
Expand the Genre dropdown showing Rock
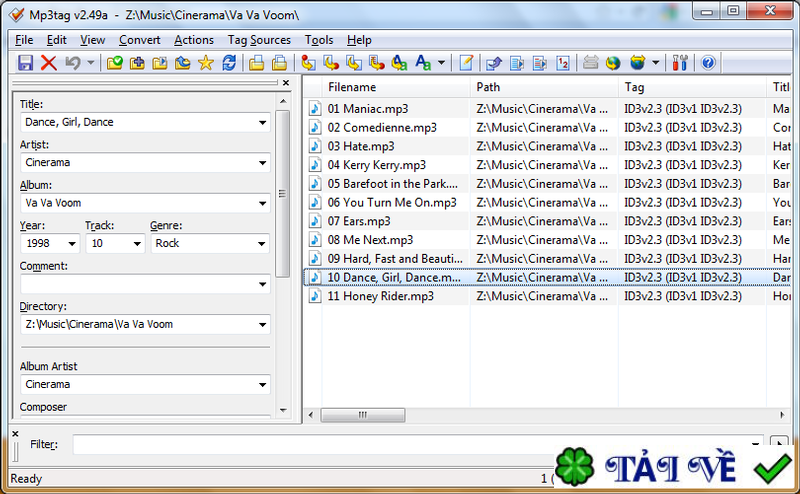click(262, 243)
